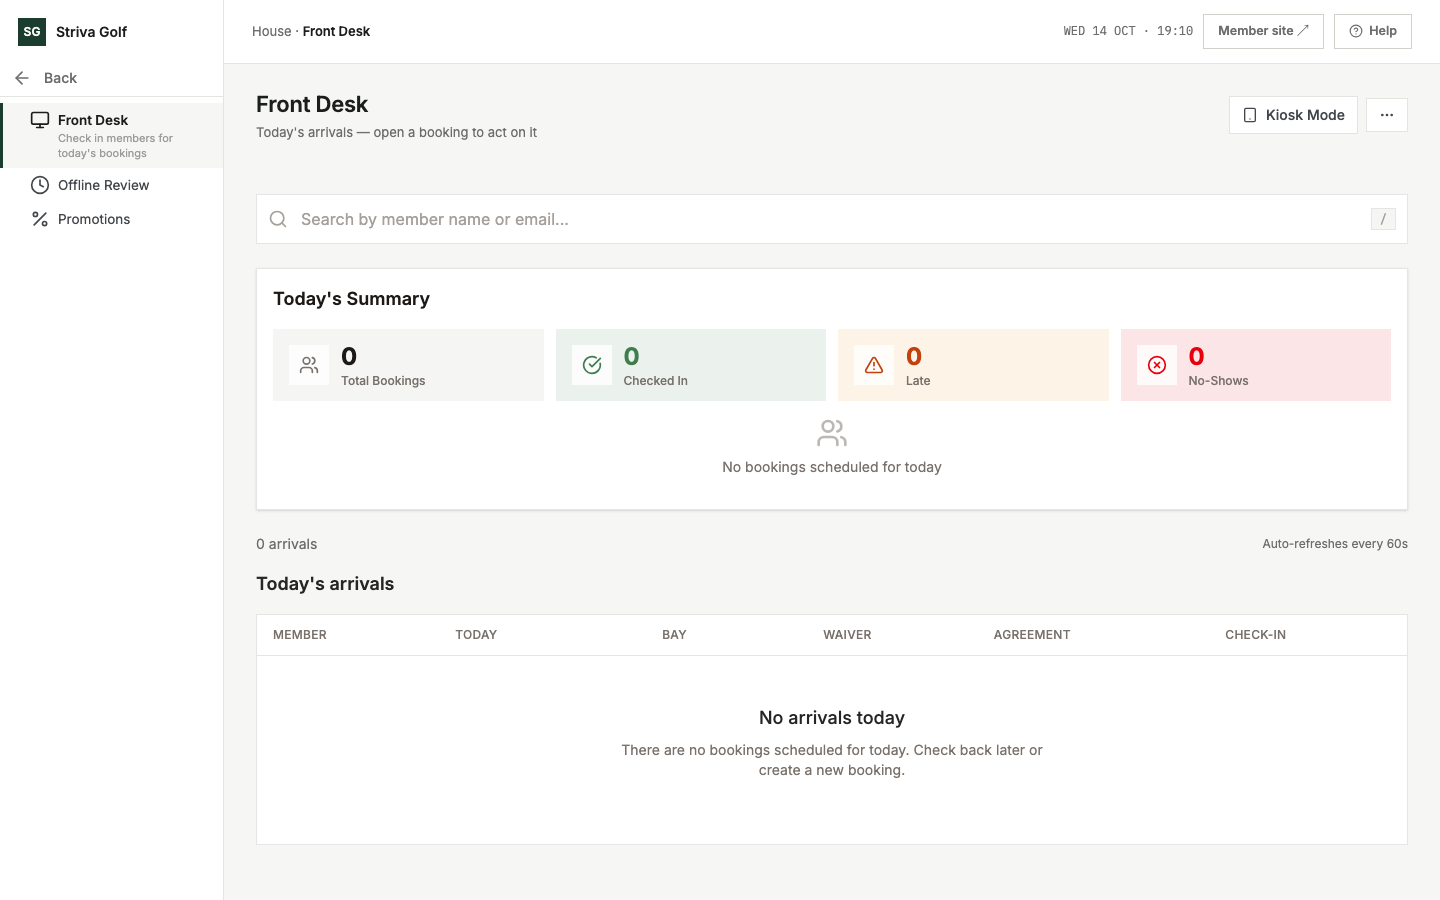This screenshot has width=1440, height=900.
Task: Select the Checked In summary card
Action: point(691,365)
